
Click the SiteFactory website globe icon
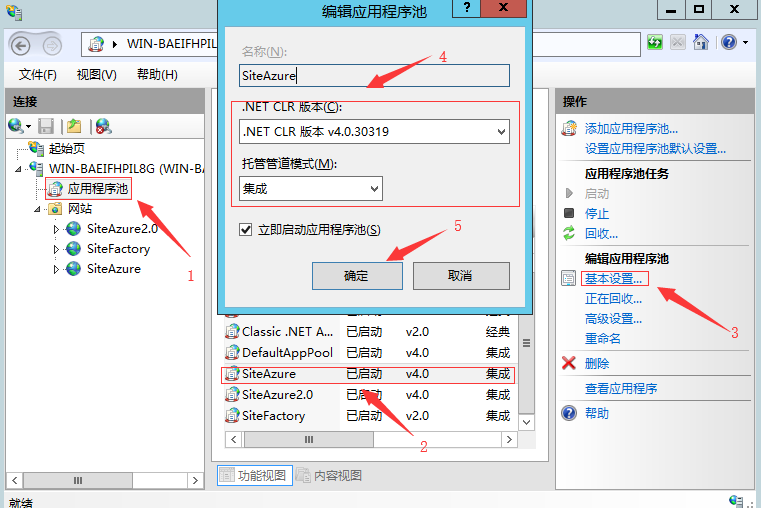[x=73, y=249]
